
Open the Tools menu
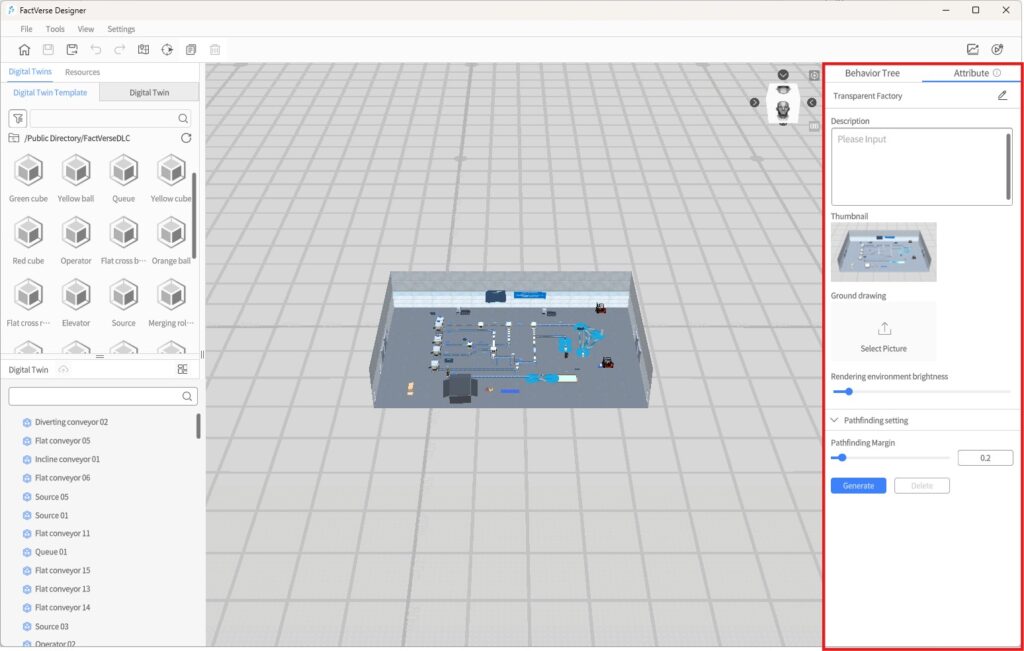(x=55, y=29)
